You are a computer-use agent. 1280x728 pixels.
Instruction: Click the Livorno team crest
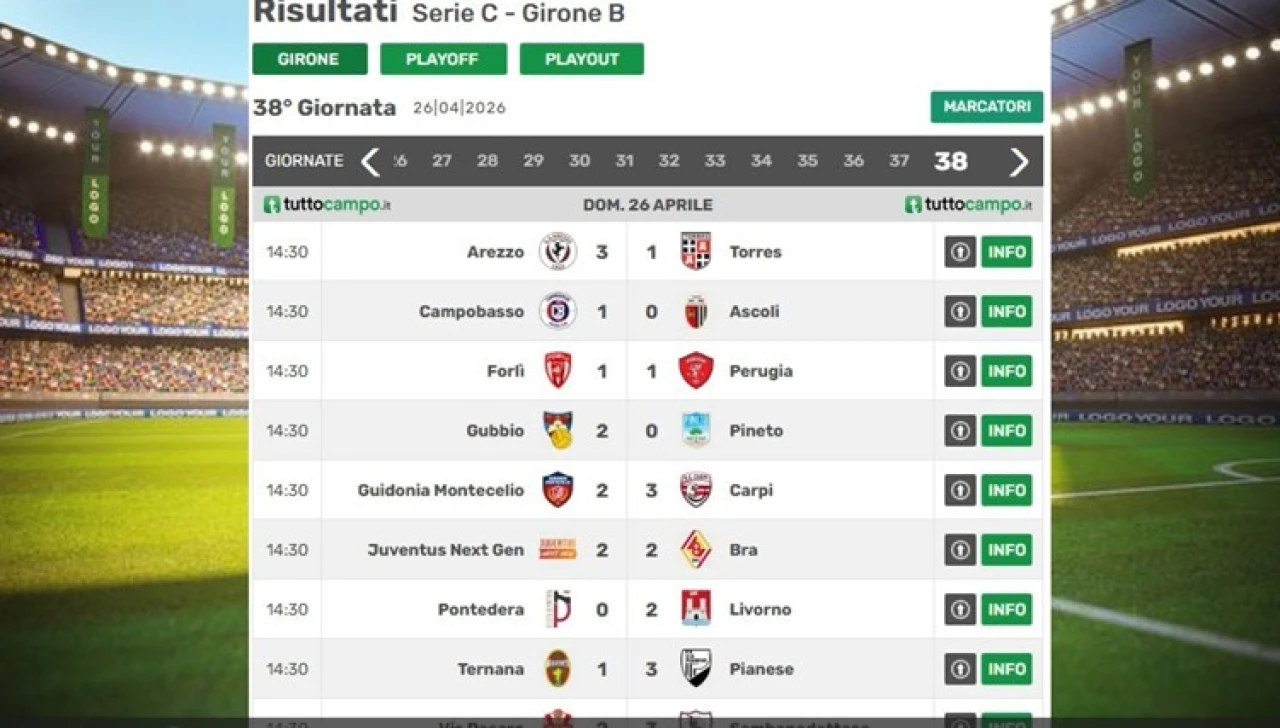(696, 609)
